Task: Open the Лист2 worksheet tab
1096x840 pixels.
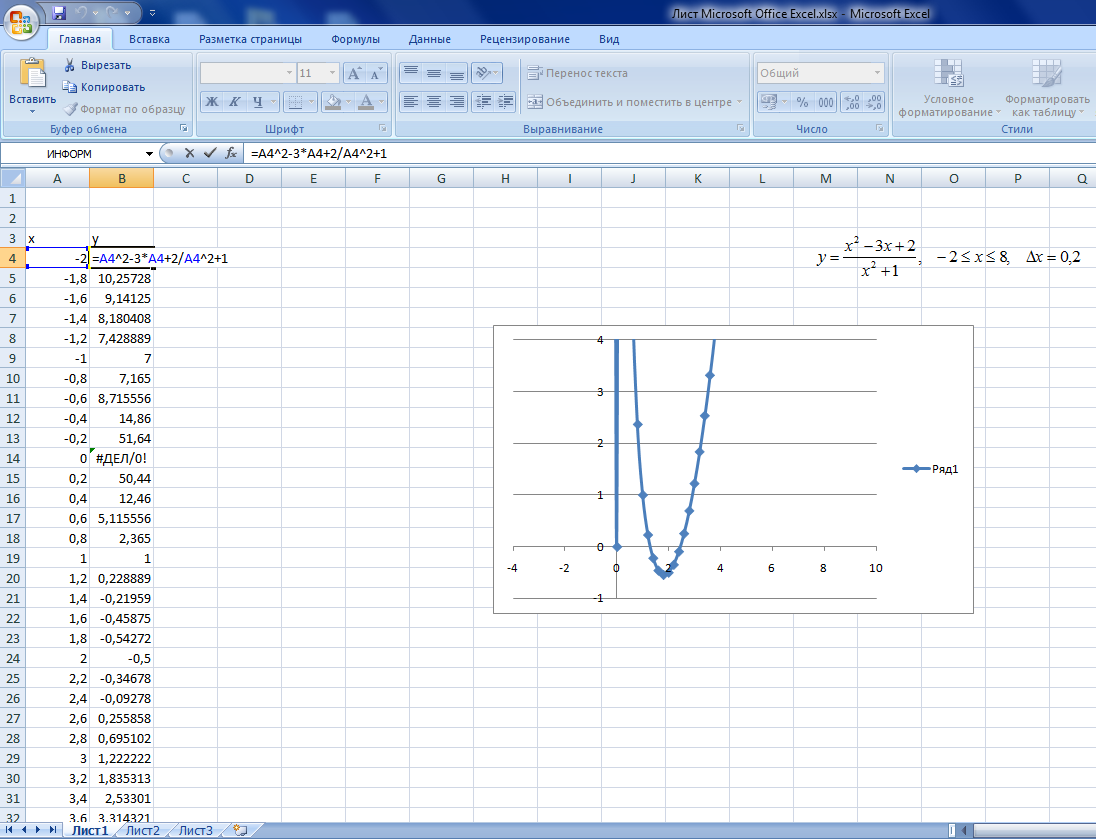Action: coord(142,830)
